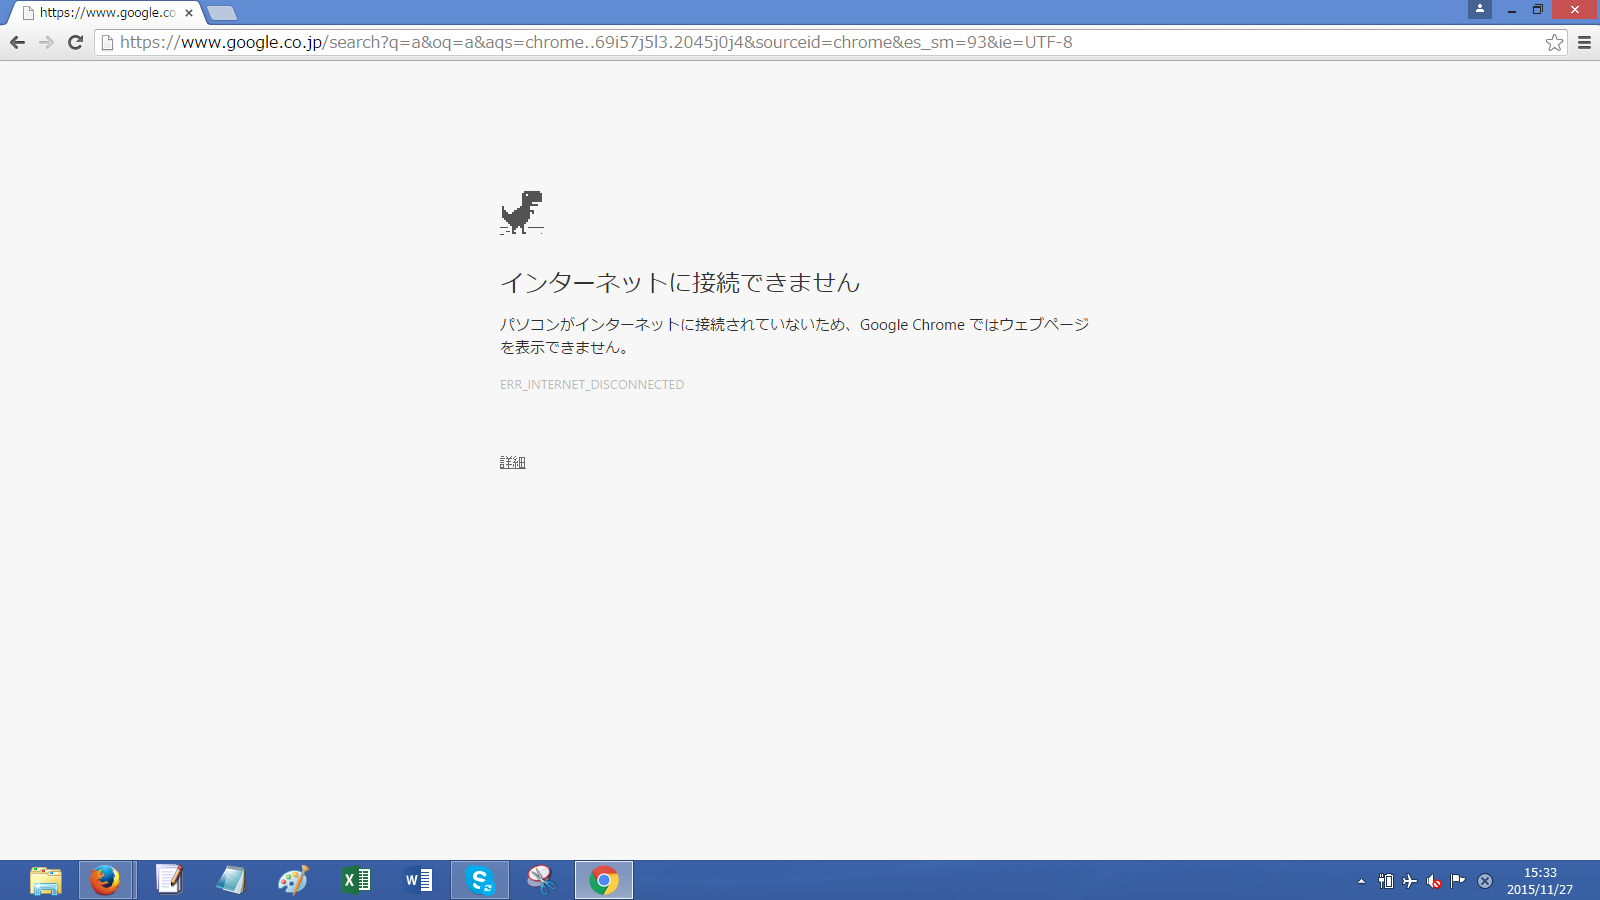Minimize the Chrome window
Viewport: 1600px width, 900px height.
click(1512, 10)
